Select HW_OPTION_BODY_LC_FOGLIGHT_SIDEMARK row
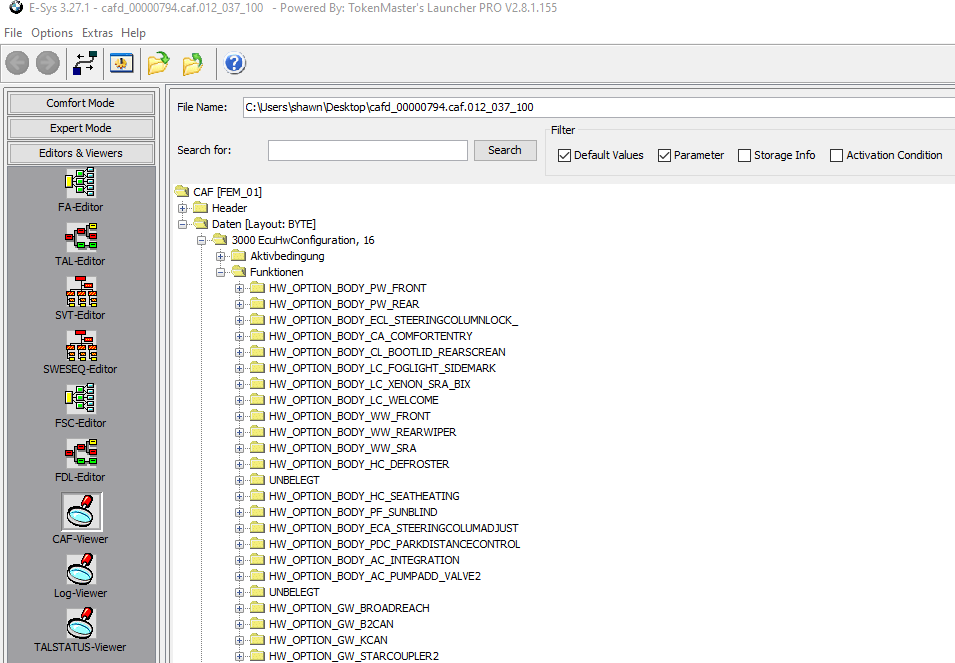Viewport: 955px width, 663px height. (382, 368)
